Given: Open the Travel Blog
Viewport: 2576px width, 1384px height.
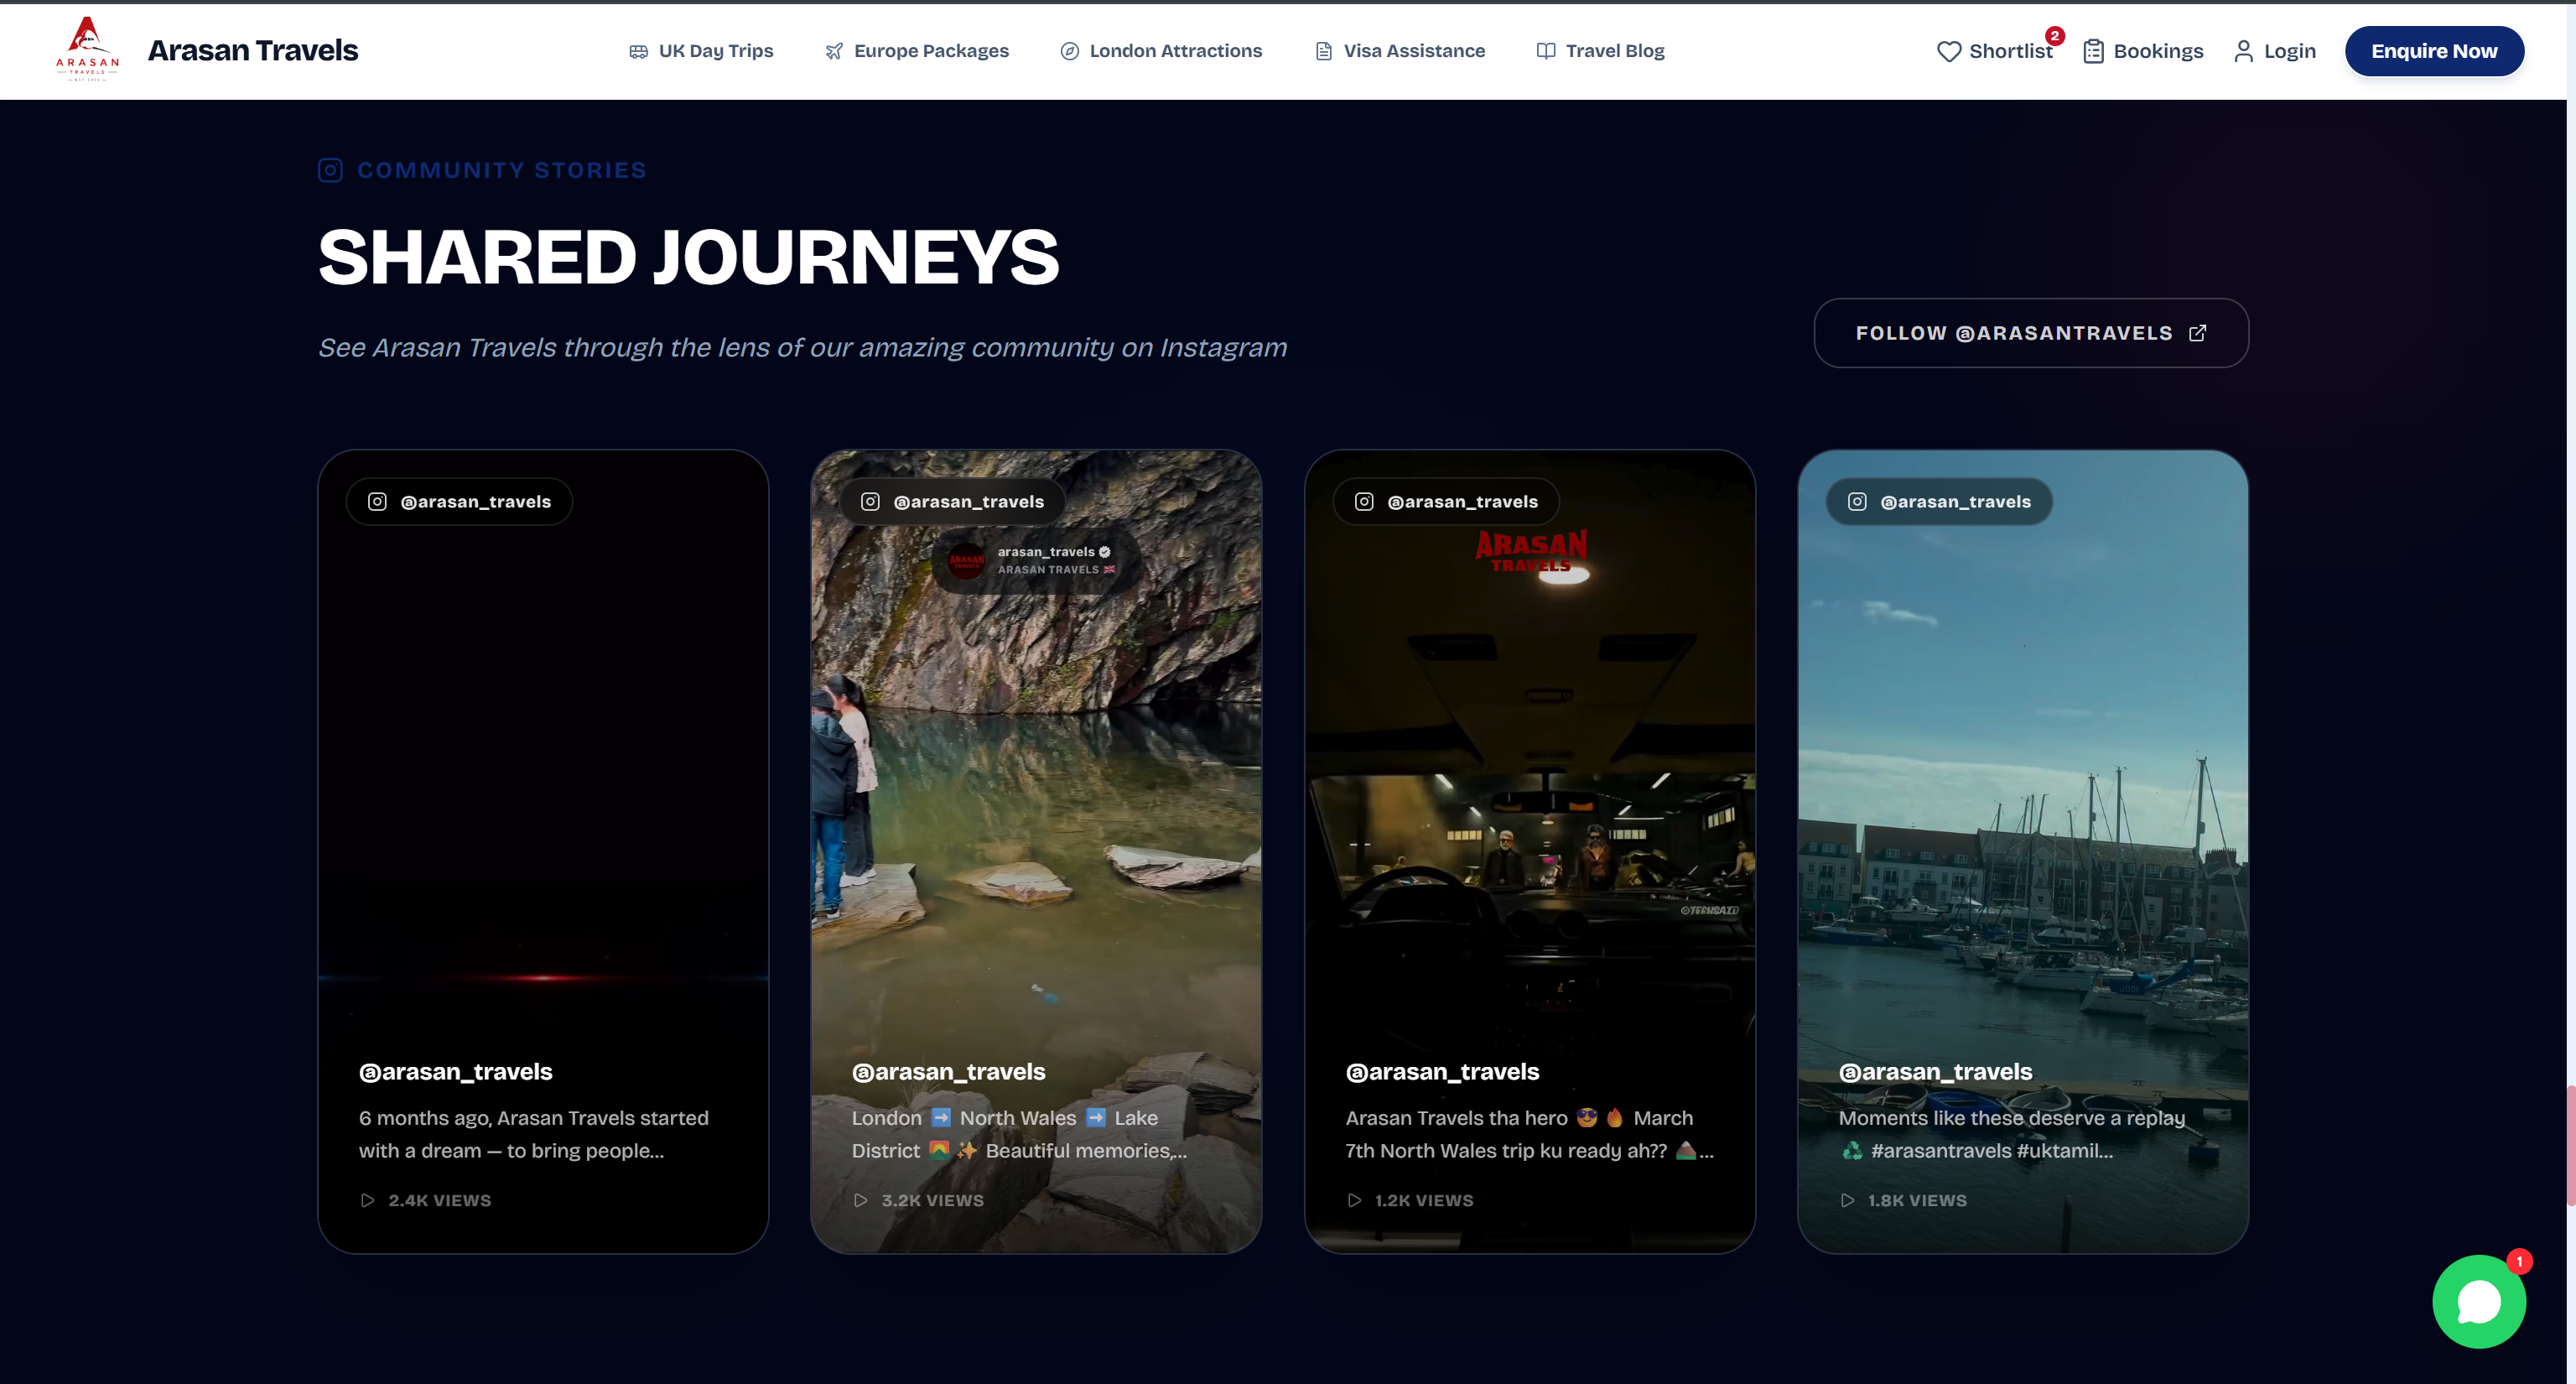Looking at the screenshot, I should pos(1601,51).
